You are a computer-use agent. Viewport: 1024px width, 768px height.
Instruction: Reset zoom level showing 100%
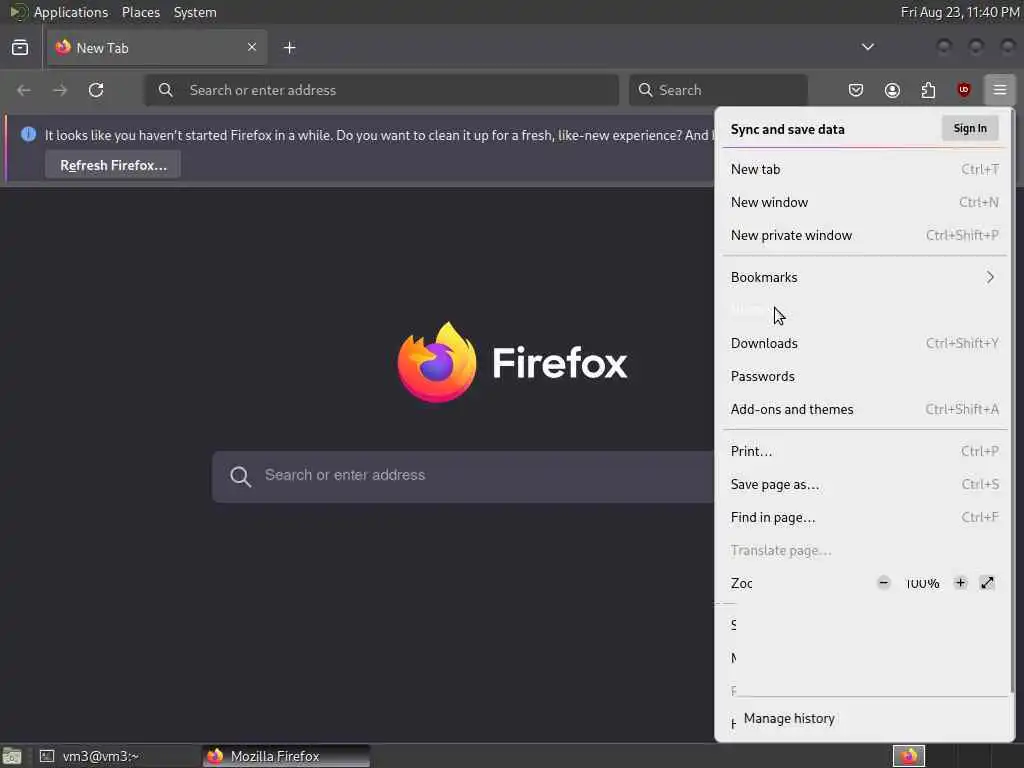pyautogui.click(x=921, y=583)
